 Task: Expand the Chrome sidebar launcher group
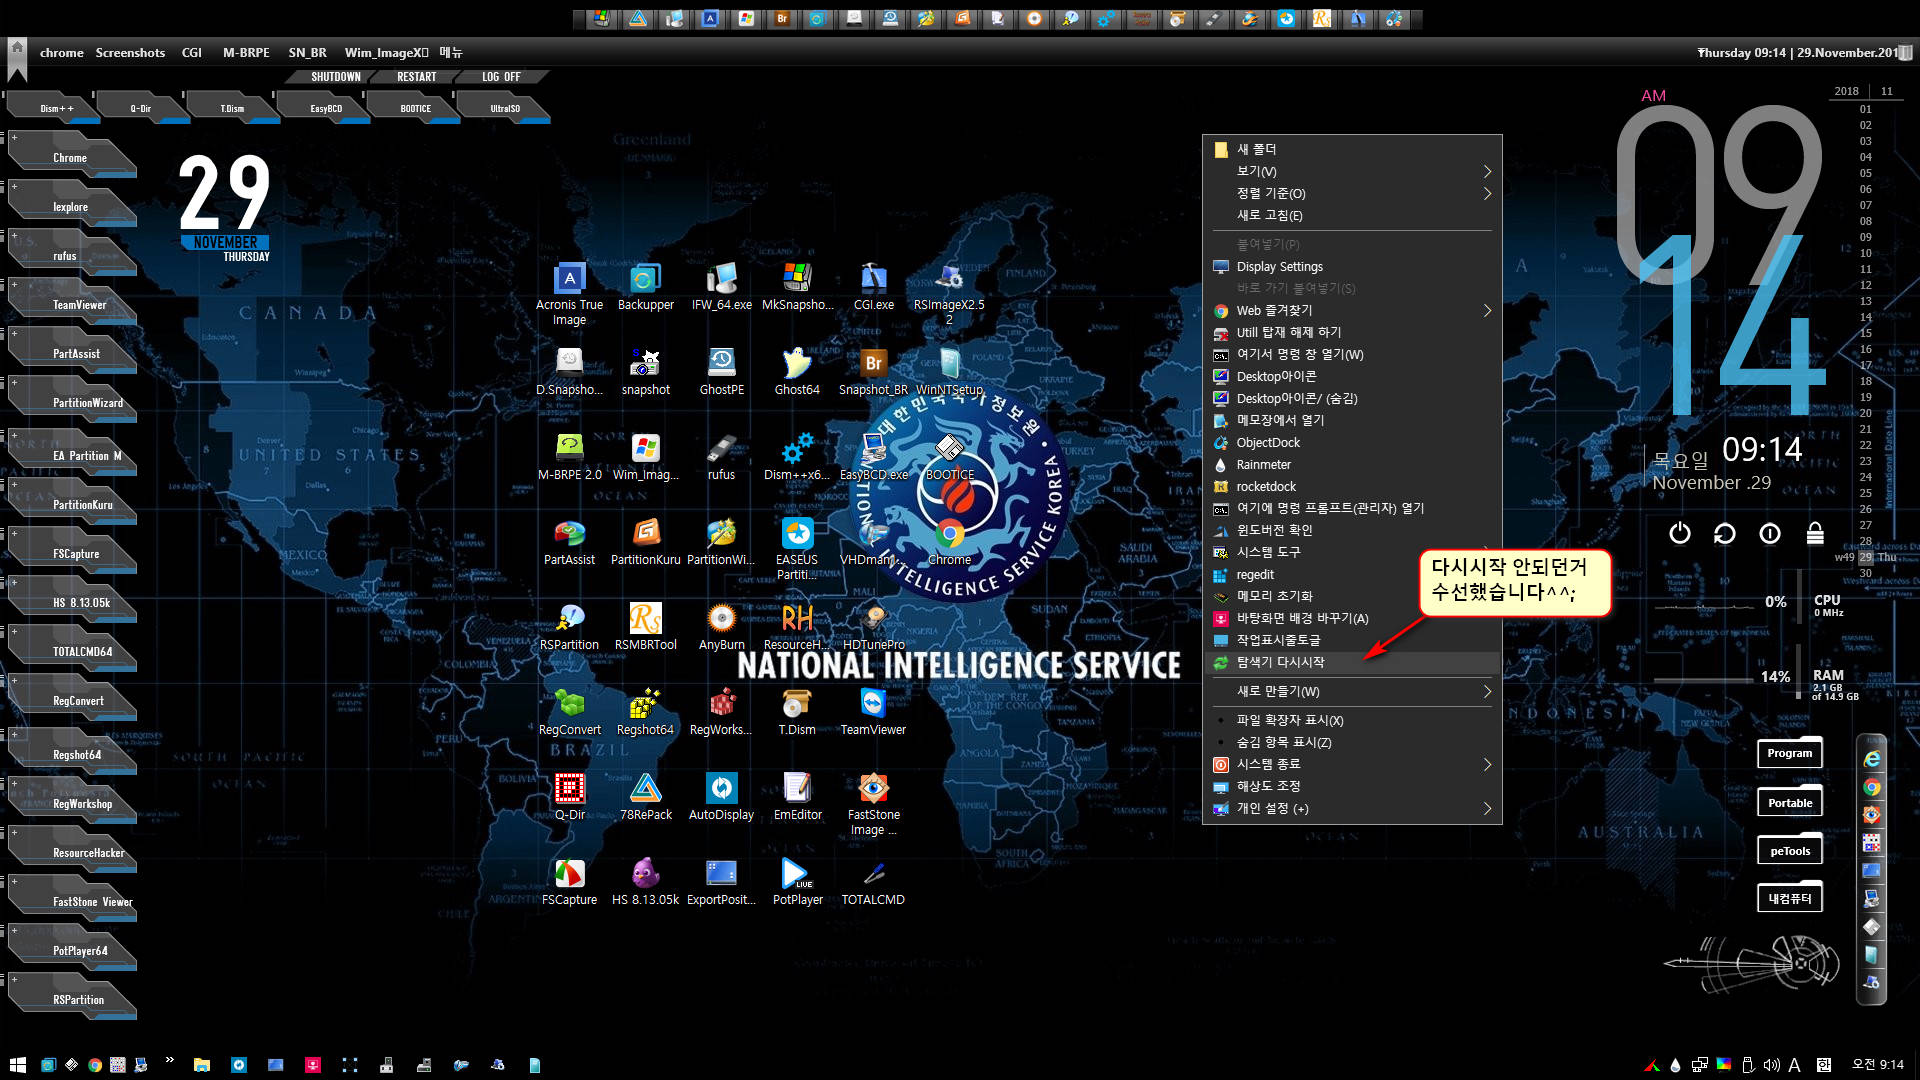(14, 137)
